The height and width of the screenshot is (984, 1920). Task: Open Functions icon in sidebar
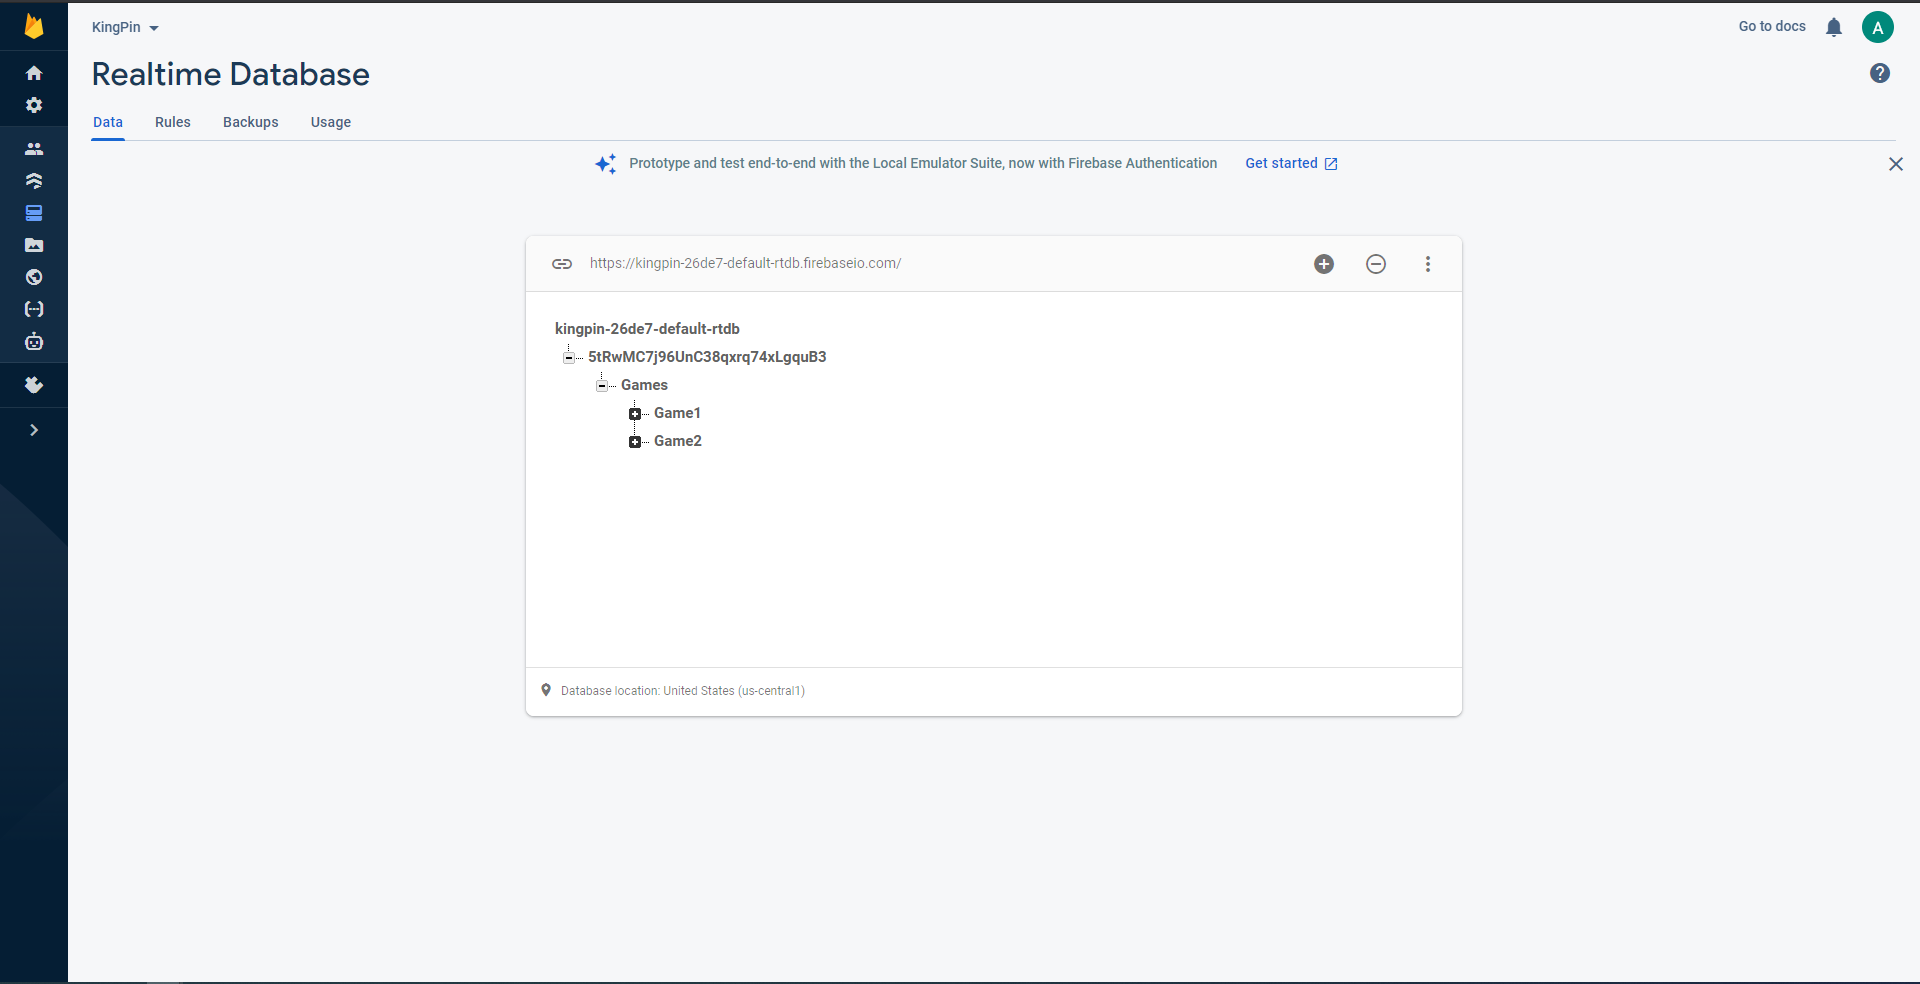coord(34,309)
